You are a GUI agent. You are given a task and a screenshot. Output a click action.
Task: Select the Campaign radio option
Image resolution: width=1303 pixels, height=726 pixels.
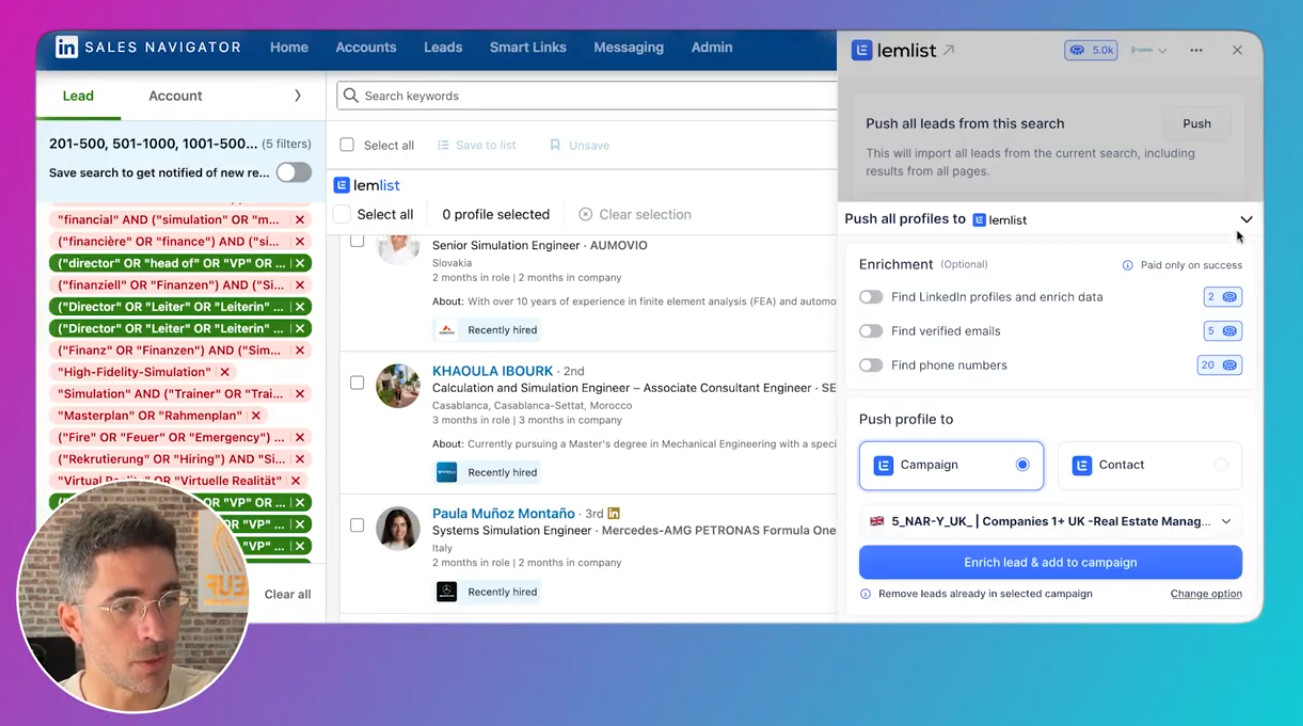1022,465
